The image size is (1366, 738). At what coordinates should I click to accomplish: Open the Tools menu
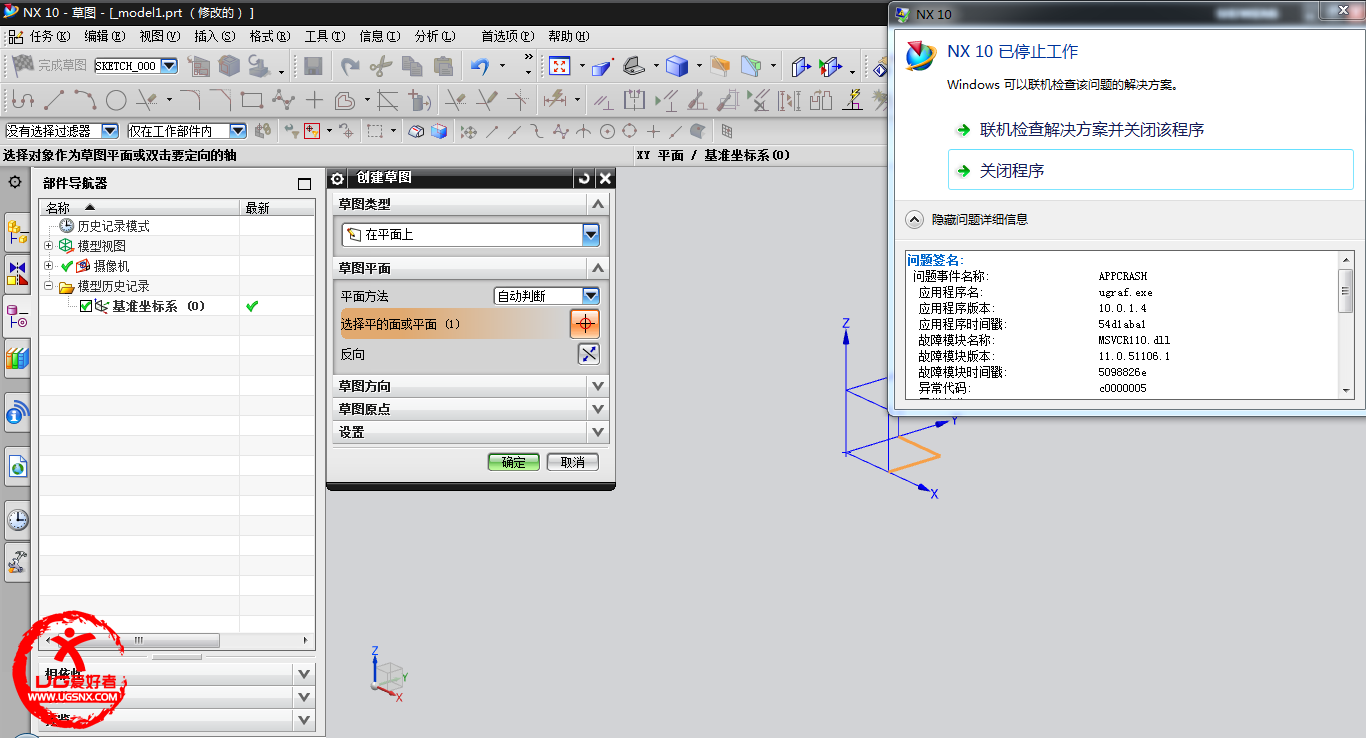tap(325, 36)
